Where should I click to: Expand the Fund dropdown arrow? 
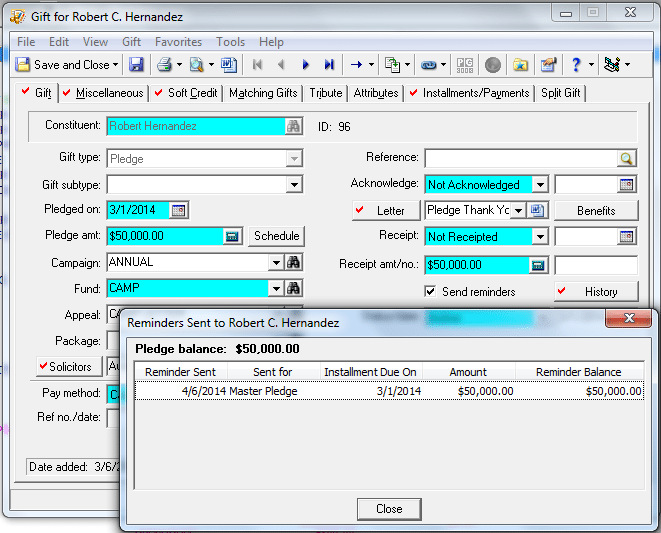coord(276,289)
